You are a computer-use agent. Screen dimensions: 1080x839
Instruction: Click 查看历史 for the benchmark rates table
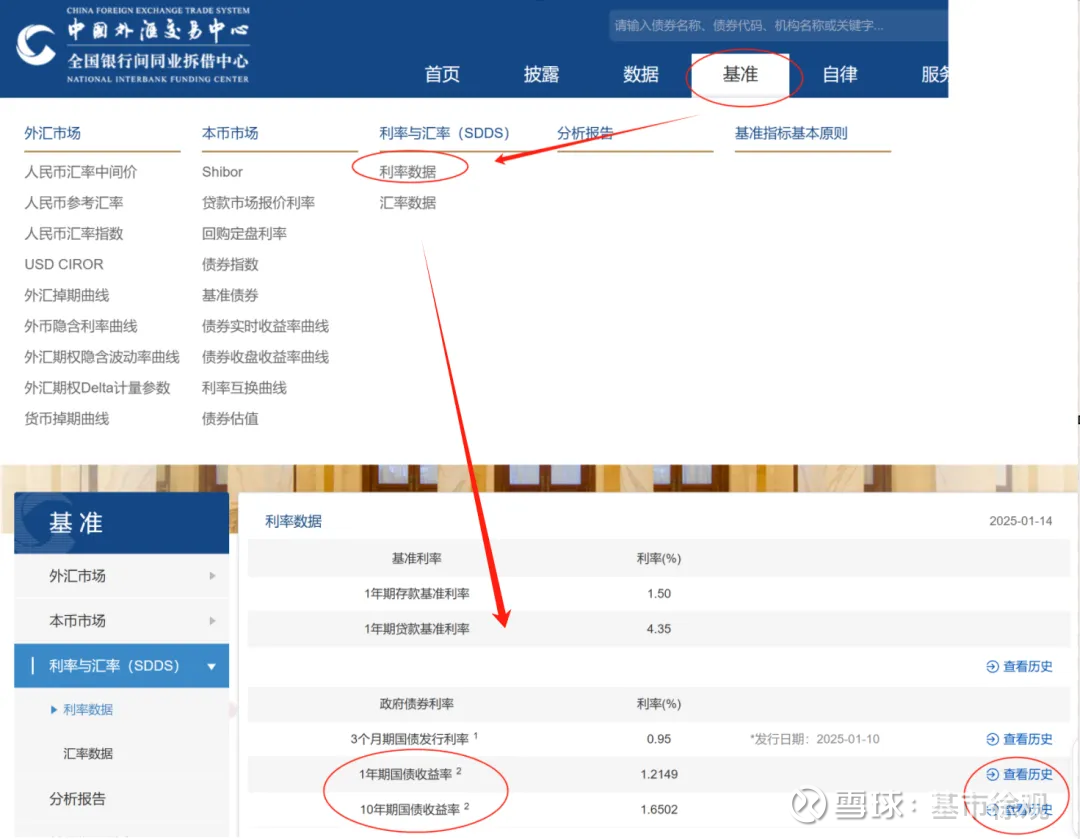pyautogui.click(x=1019, y=666)
